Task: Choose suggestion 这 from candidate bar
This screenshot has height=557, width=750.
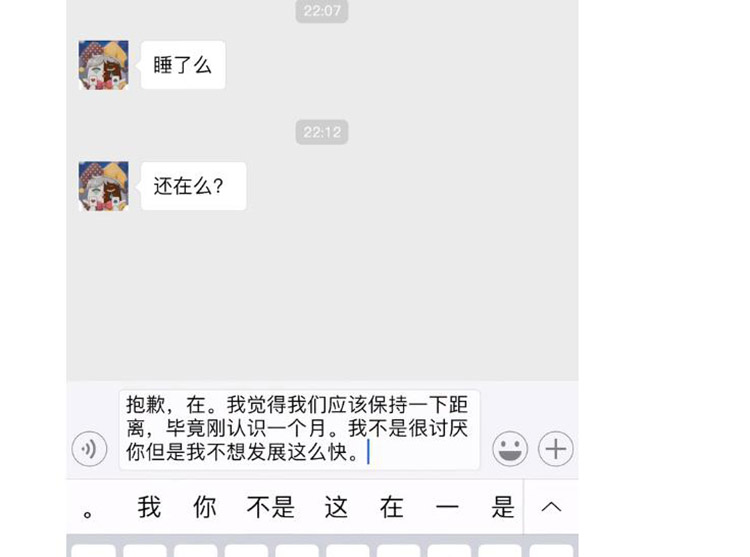Action: 336,506
